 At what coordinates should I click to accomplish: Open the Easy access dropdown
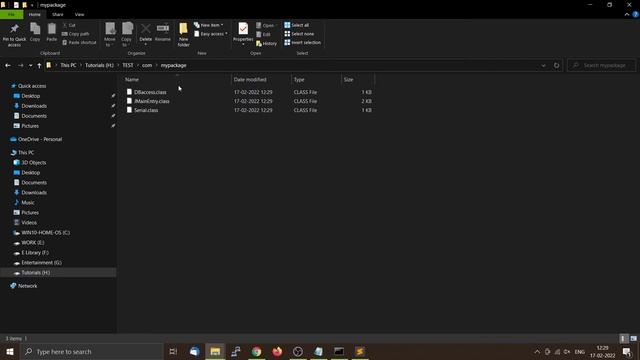click(211, 34)
